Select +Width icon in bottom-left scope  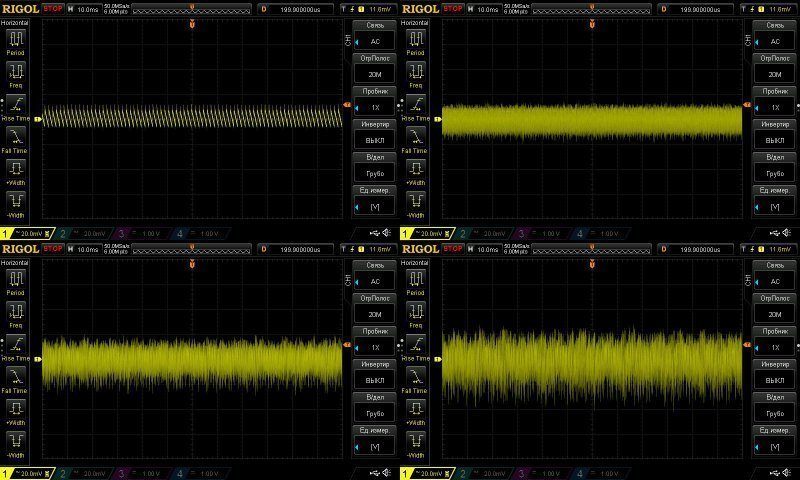click(x=16, y=409)
